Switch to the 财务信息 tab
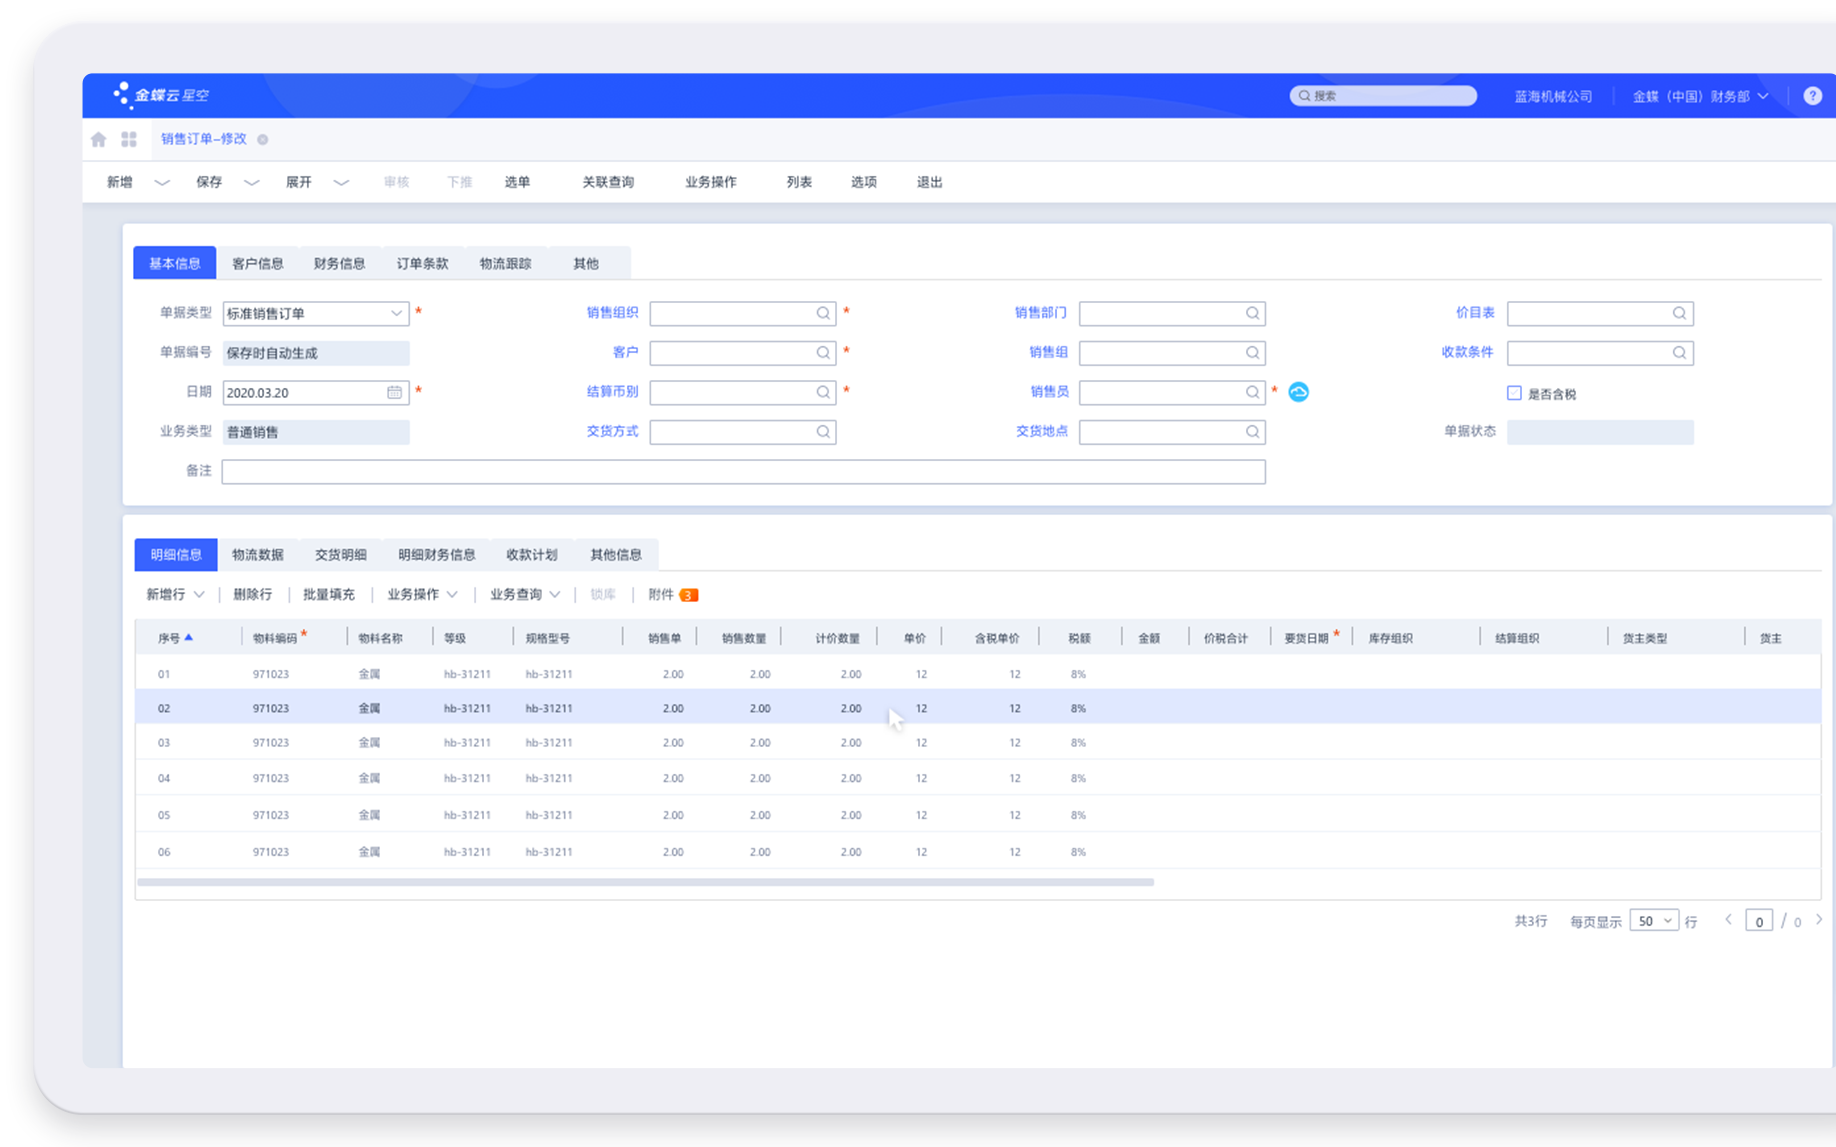The image size is (1836, 1147). 339,264
